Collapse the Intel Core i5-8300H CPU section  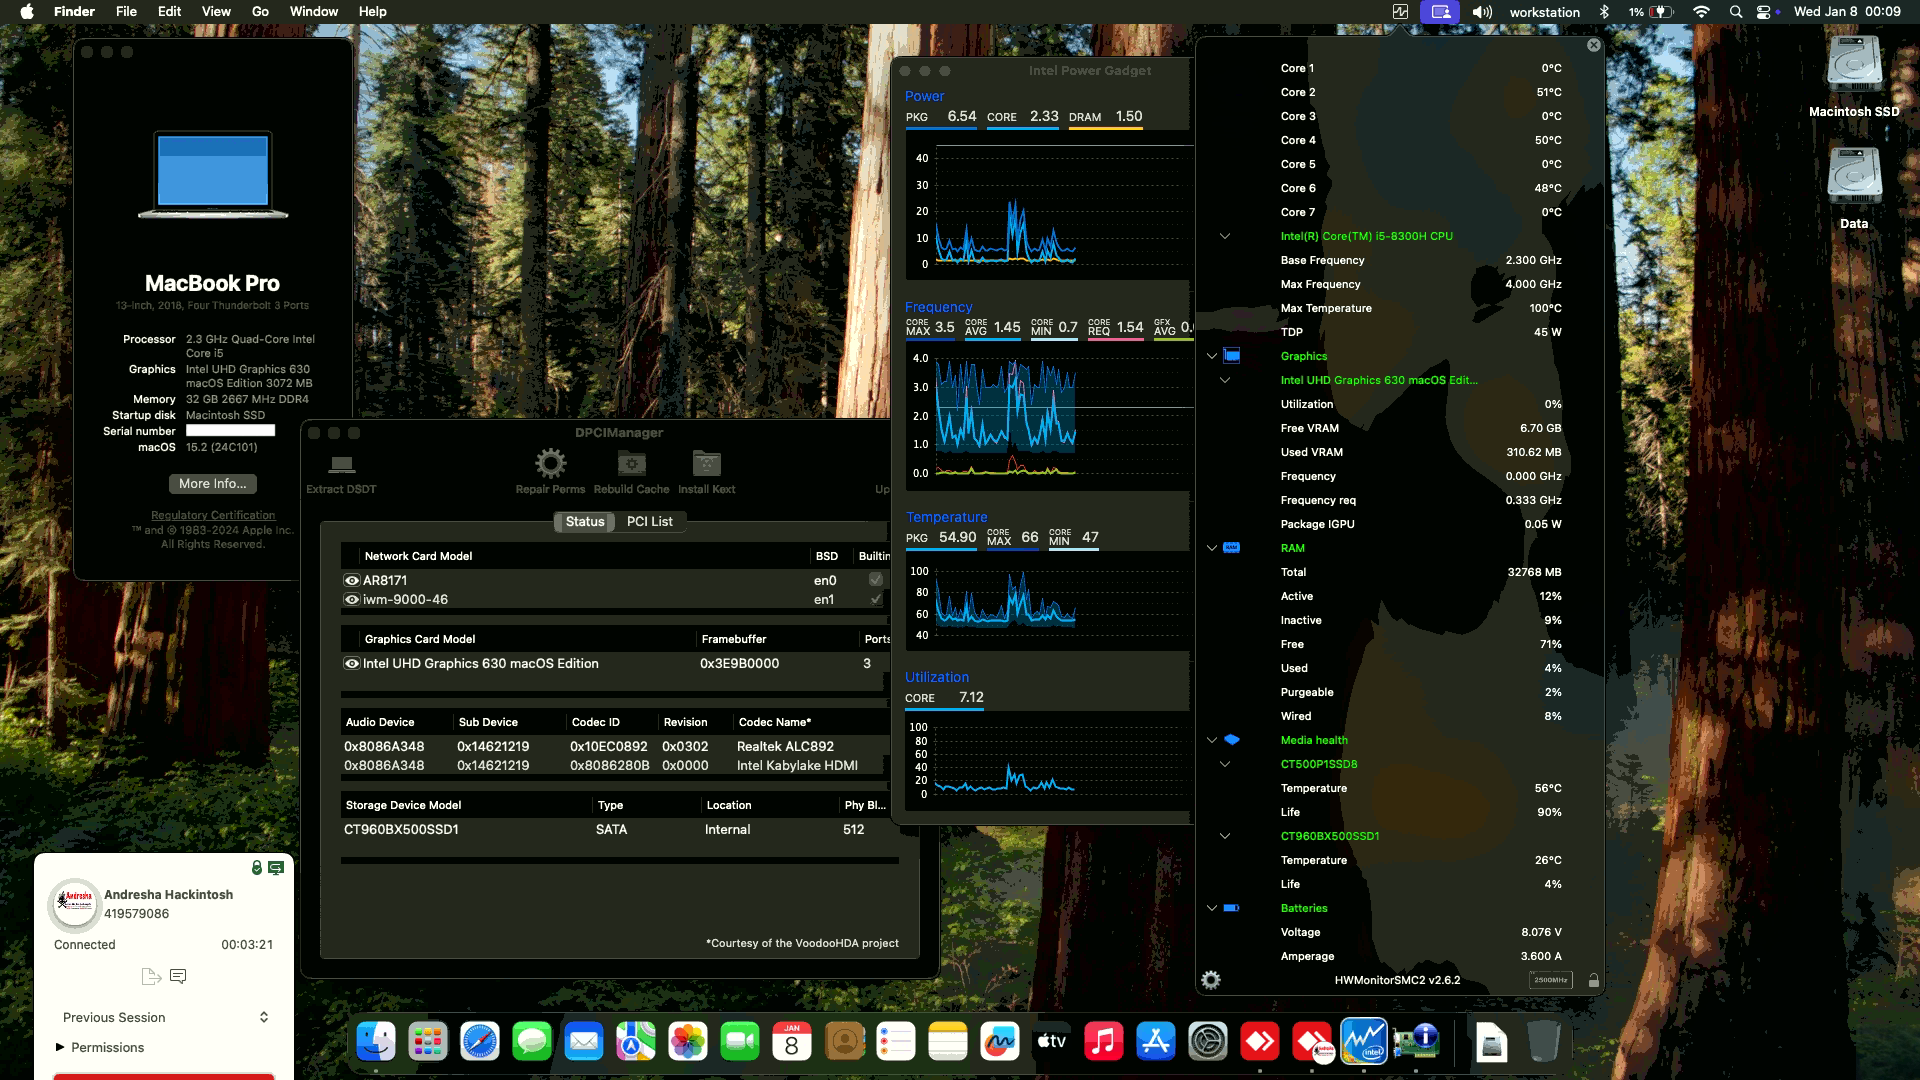click(1225, 236)
